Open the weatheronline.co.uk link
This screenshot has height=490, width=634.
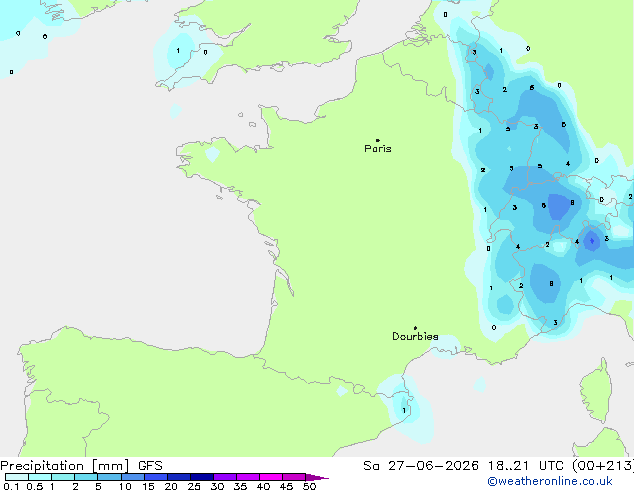(549, 481)
